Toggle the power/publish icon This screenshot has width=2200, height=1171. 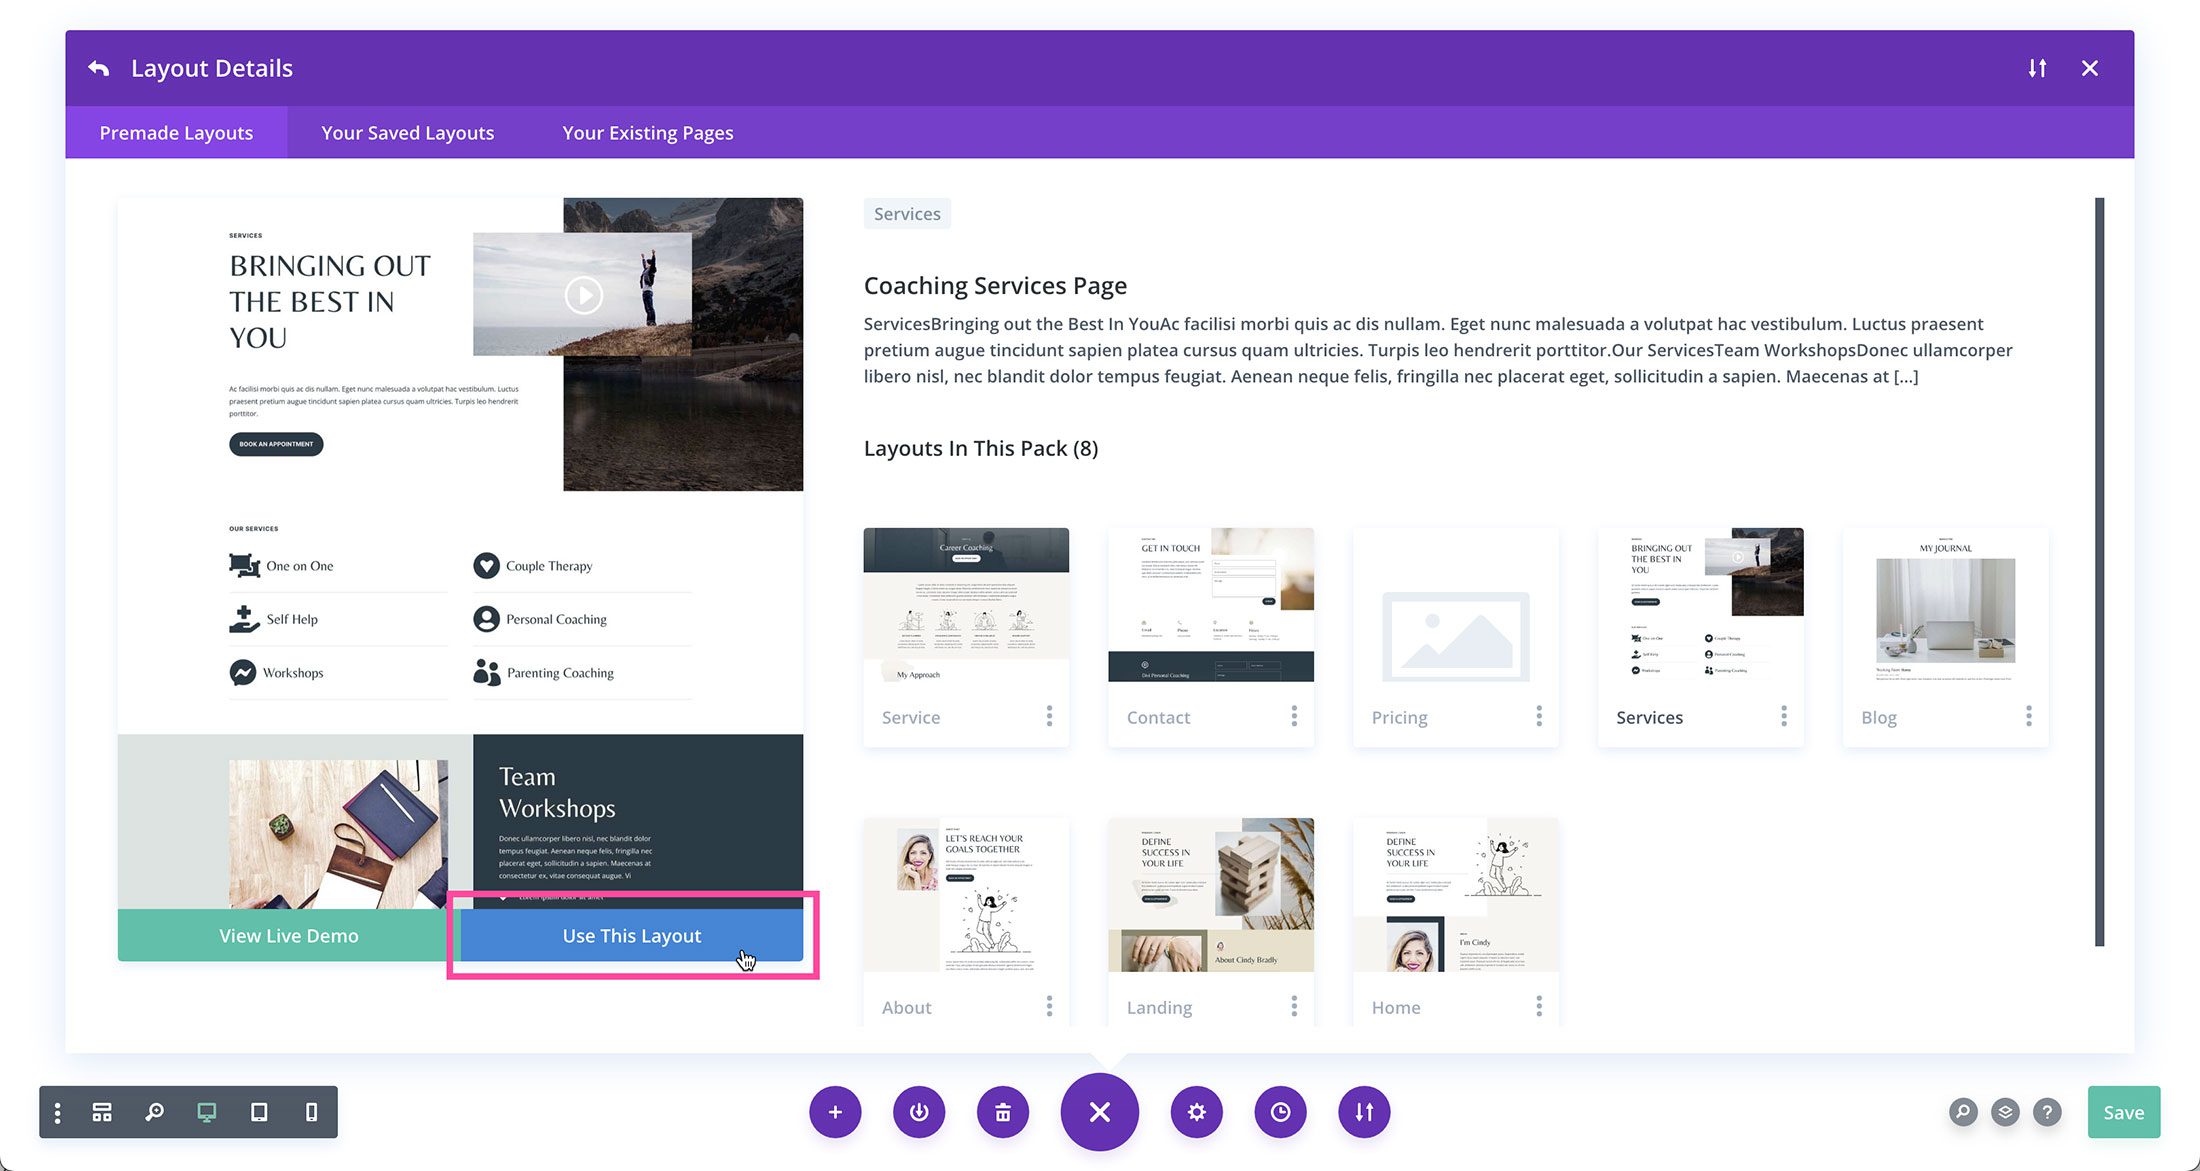point(920,1111)
